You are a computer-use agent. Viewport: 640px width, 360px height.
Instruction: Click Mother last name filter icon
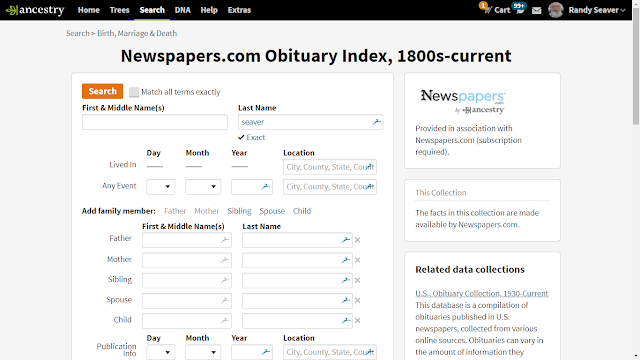point(346,260)
